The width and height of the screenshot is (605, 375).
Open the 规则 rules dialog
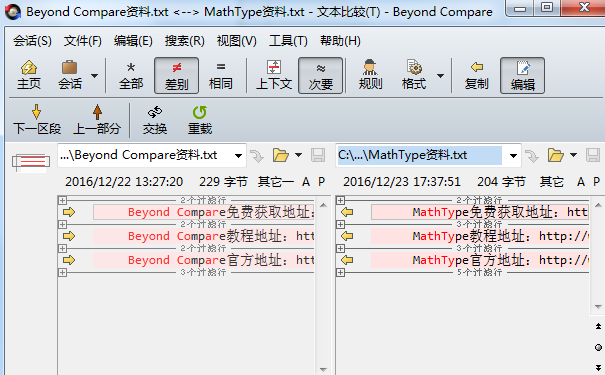pyautogui.click(x=370, y=75)
